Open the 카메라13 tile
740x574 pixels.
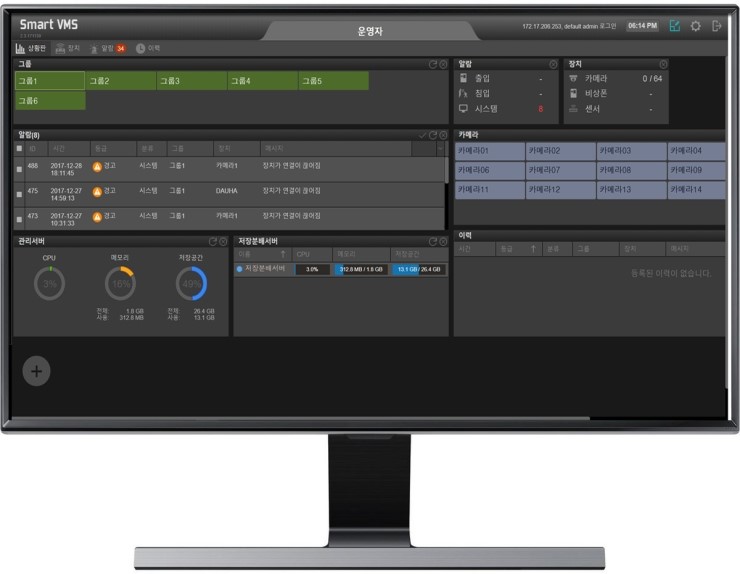(631, 189)
